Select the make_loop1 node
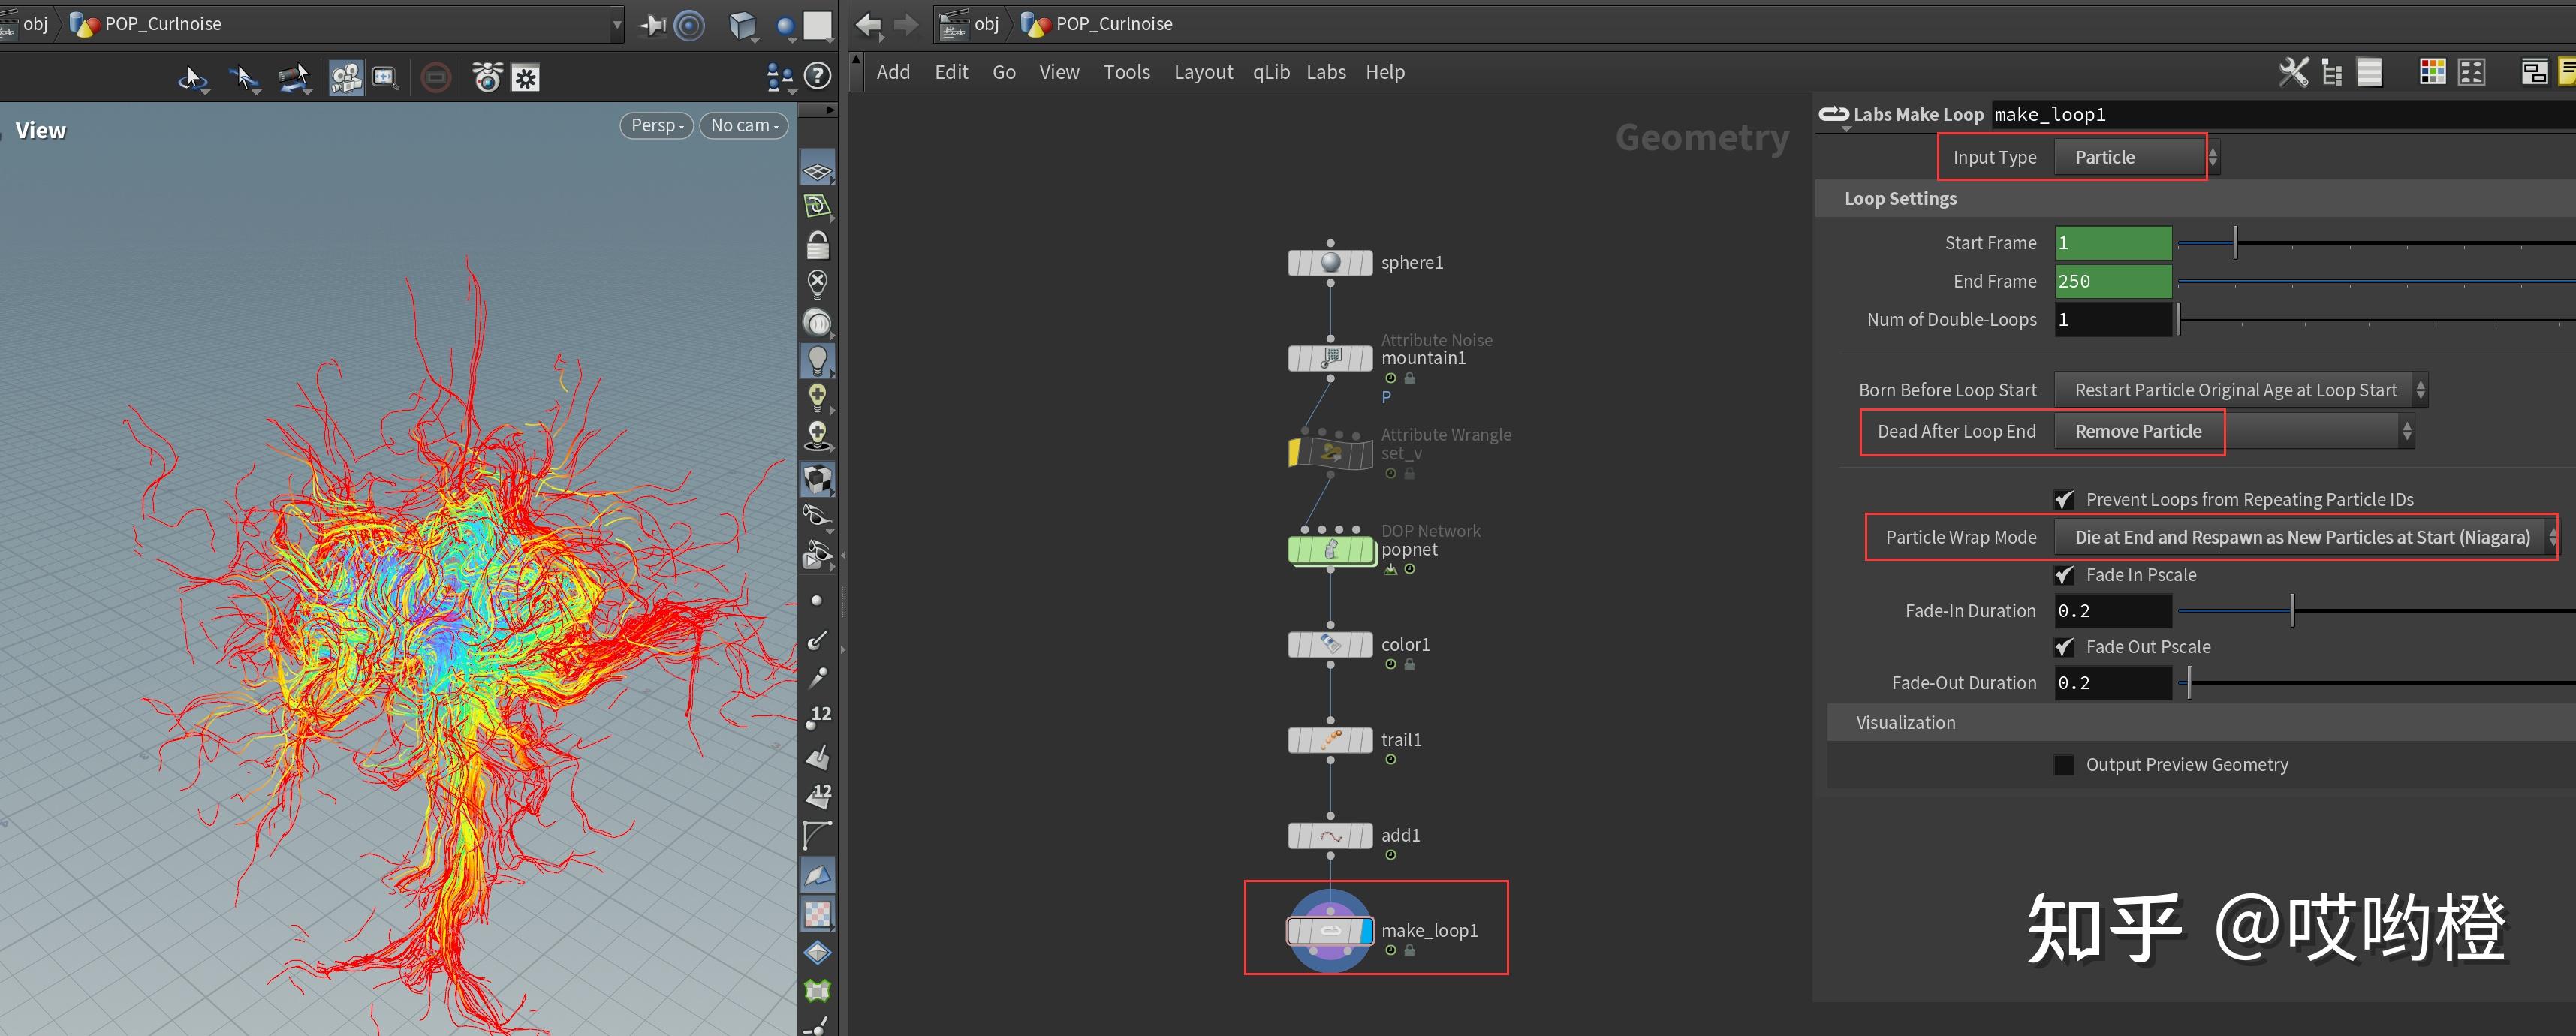 tap(1330, 931)
